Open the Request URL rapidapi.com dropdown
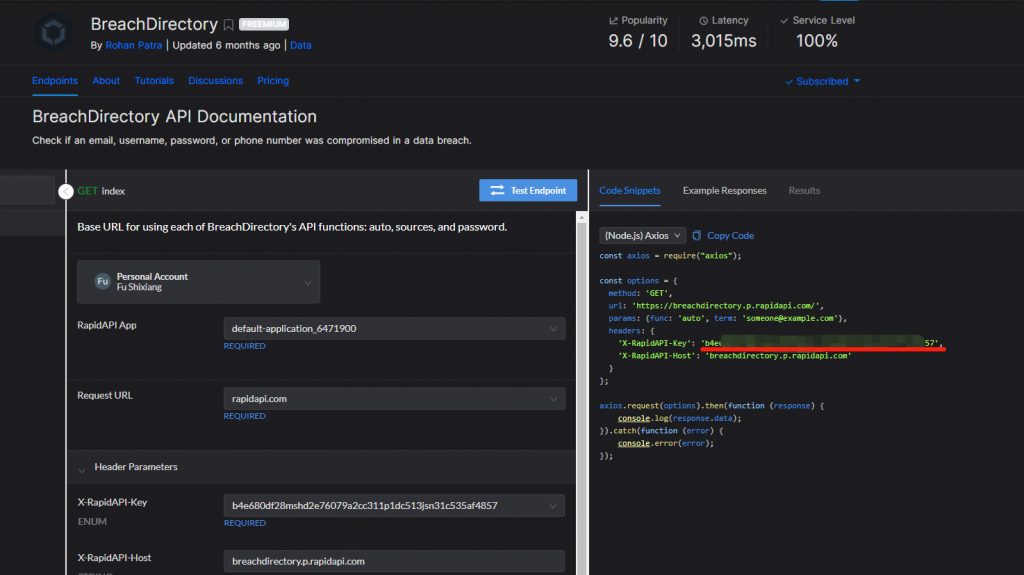The image size is (1024, 575). coord(393,399)
